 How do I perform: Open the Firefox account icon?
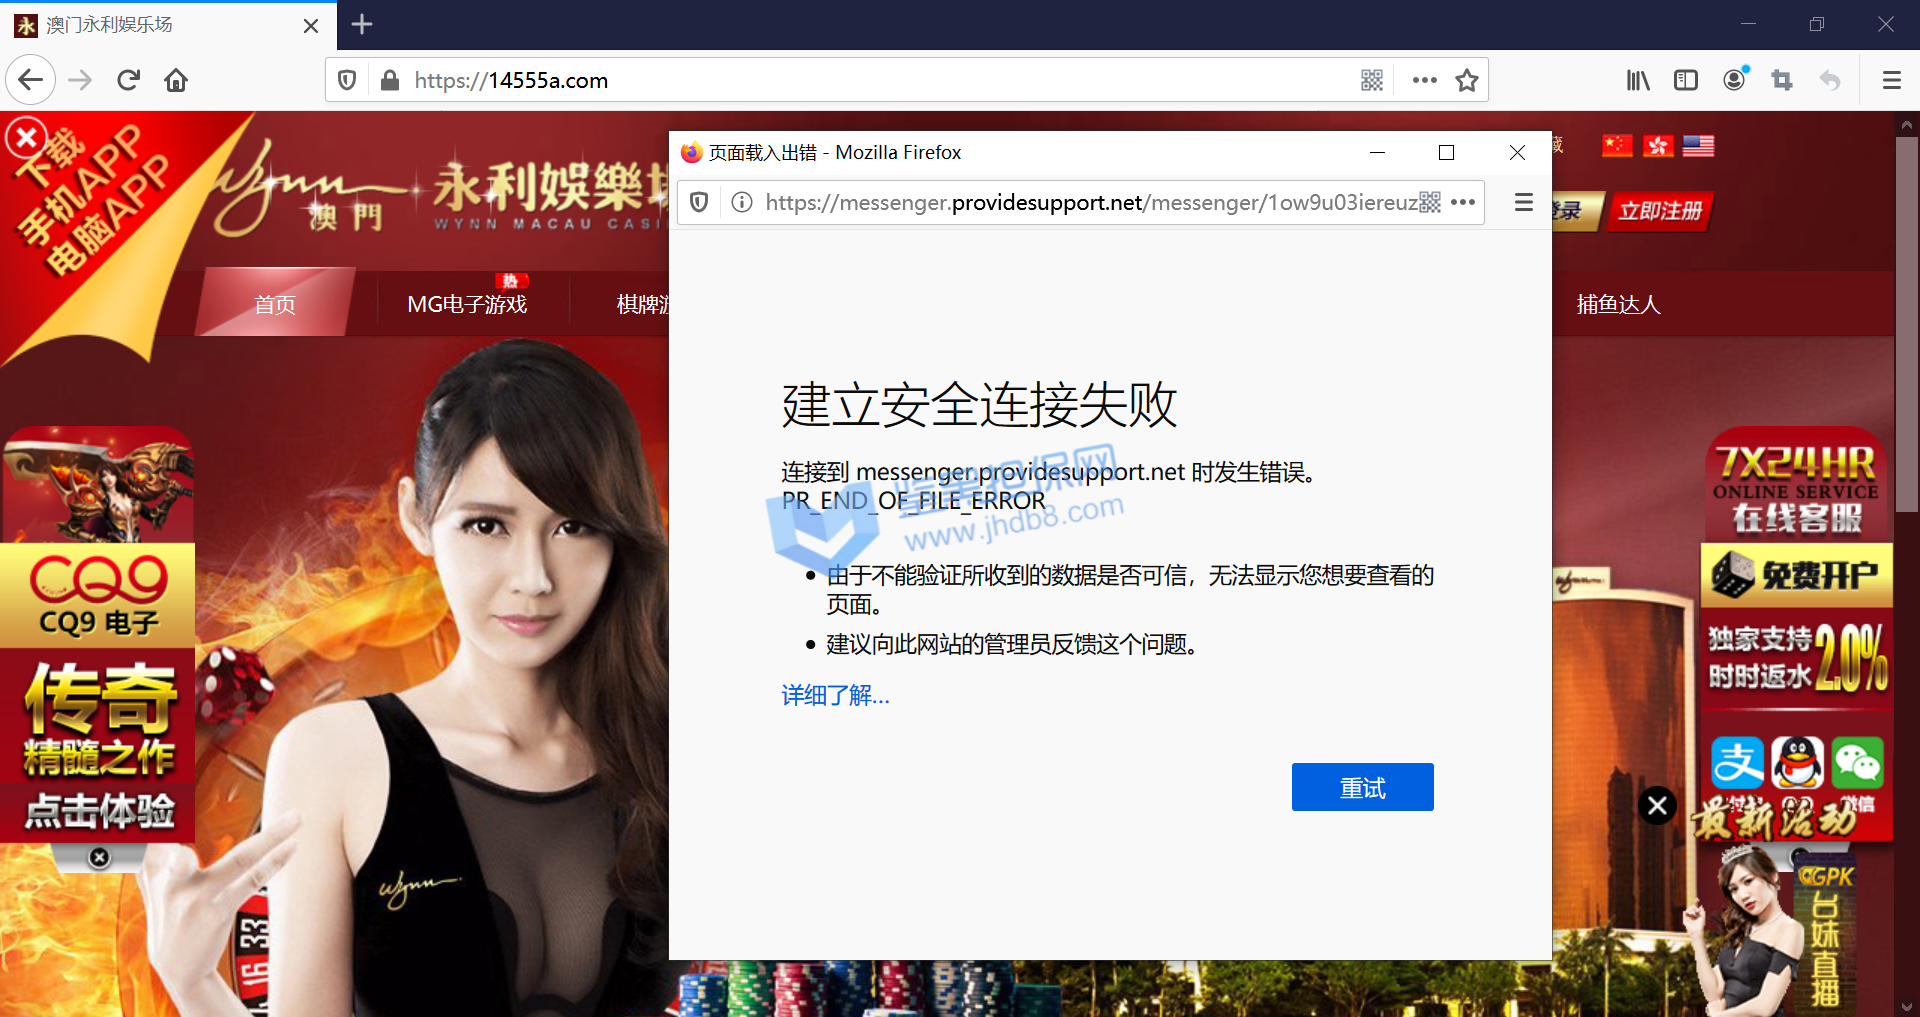pyautogui.click(x=1734, y=80)
